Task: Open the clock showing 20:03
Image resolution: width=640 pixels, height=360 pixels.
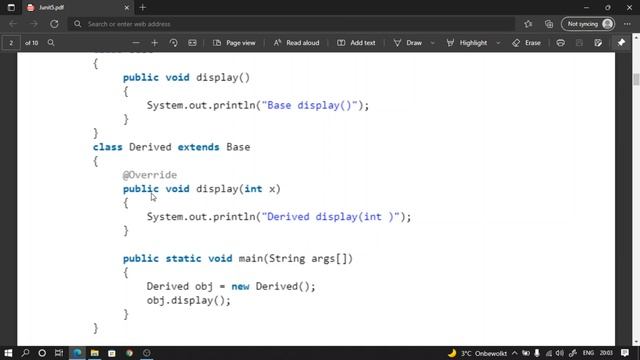Action: tap(606, 353)
